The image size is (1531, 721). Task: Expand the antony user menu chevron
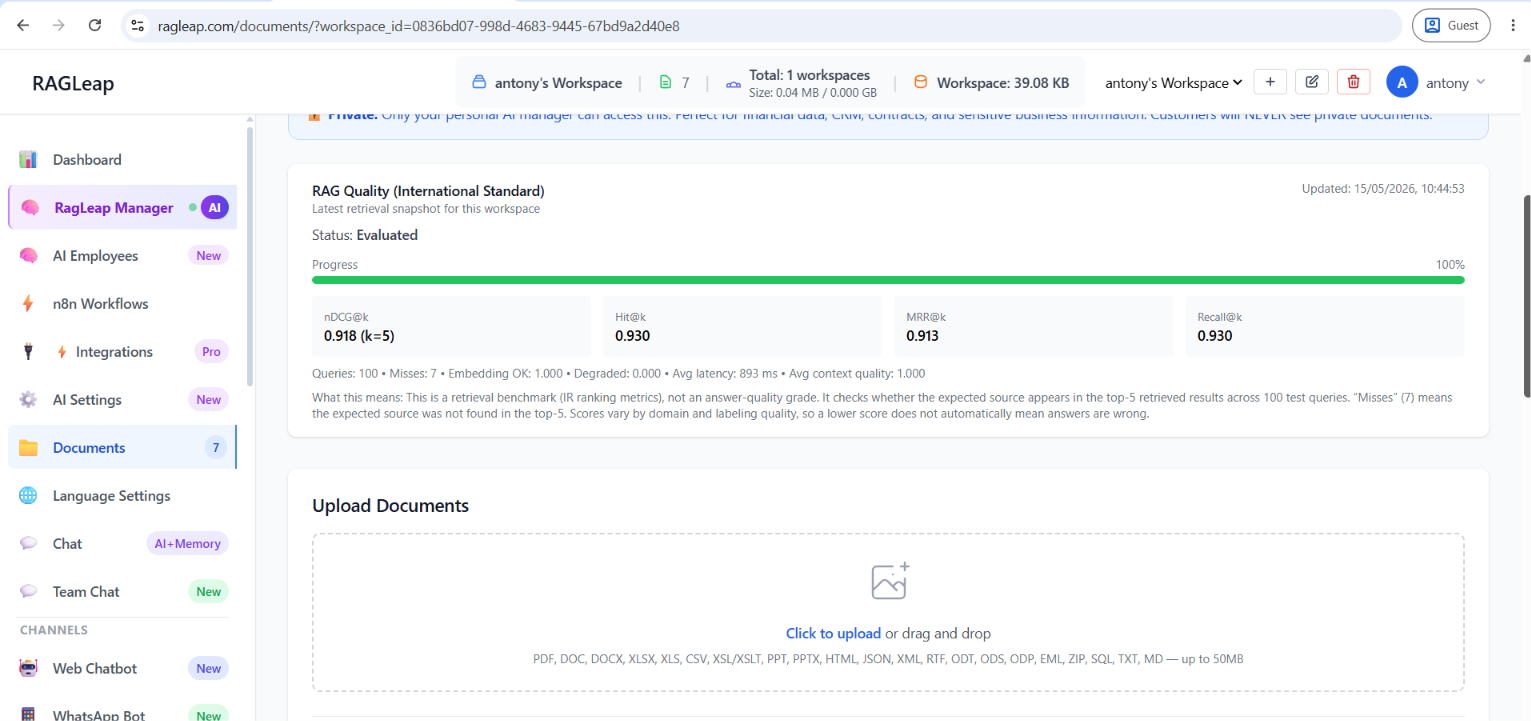click(1481, 82)
